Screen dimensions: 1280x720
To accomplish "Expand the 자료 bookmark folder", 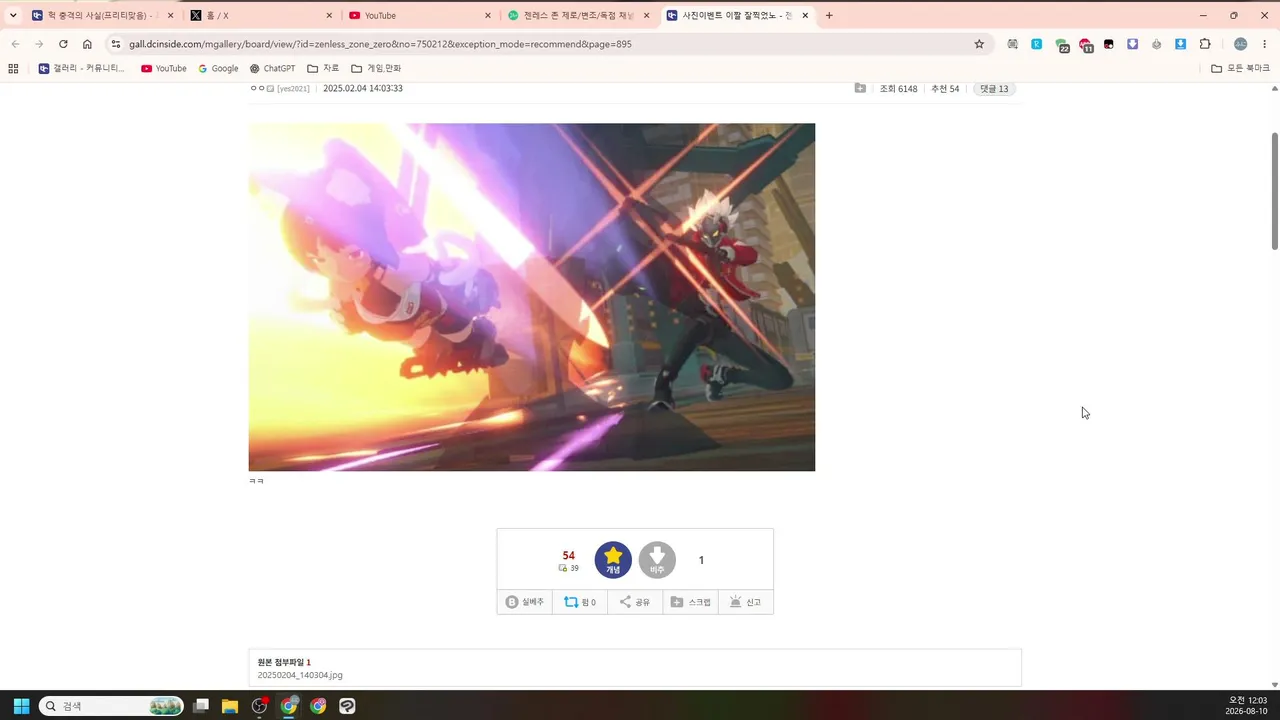I will tap(323, 69).
